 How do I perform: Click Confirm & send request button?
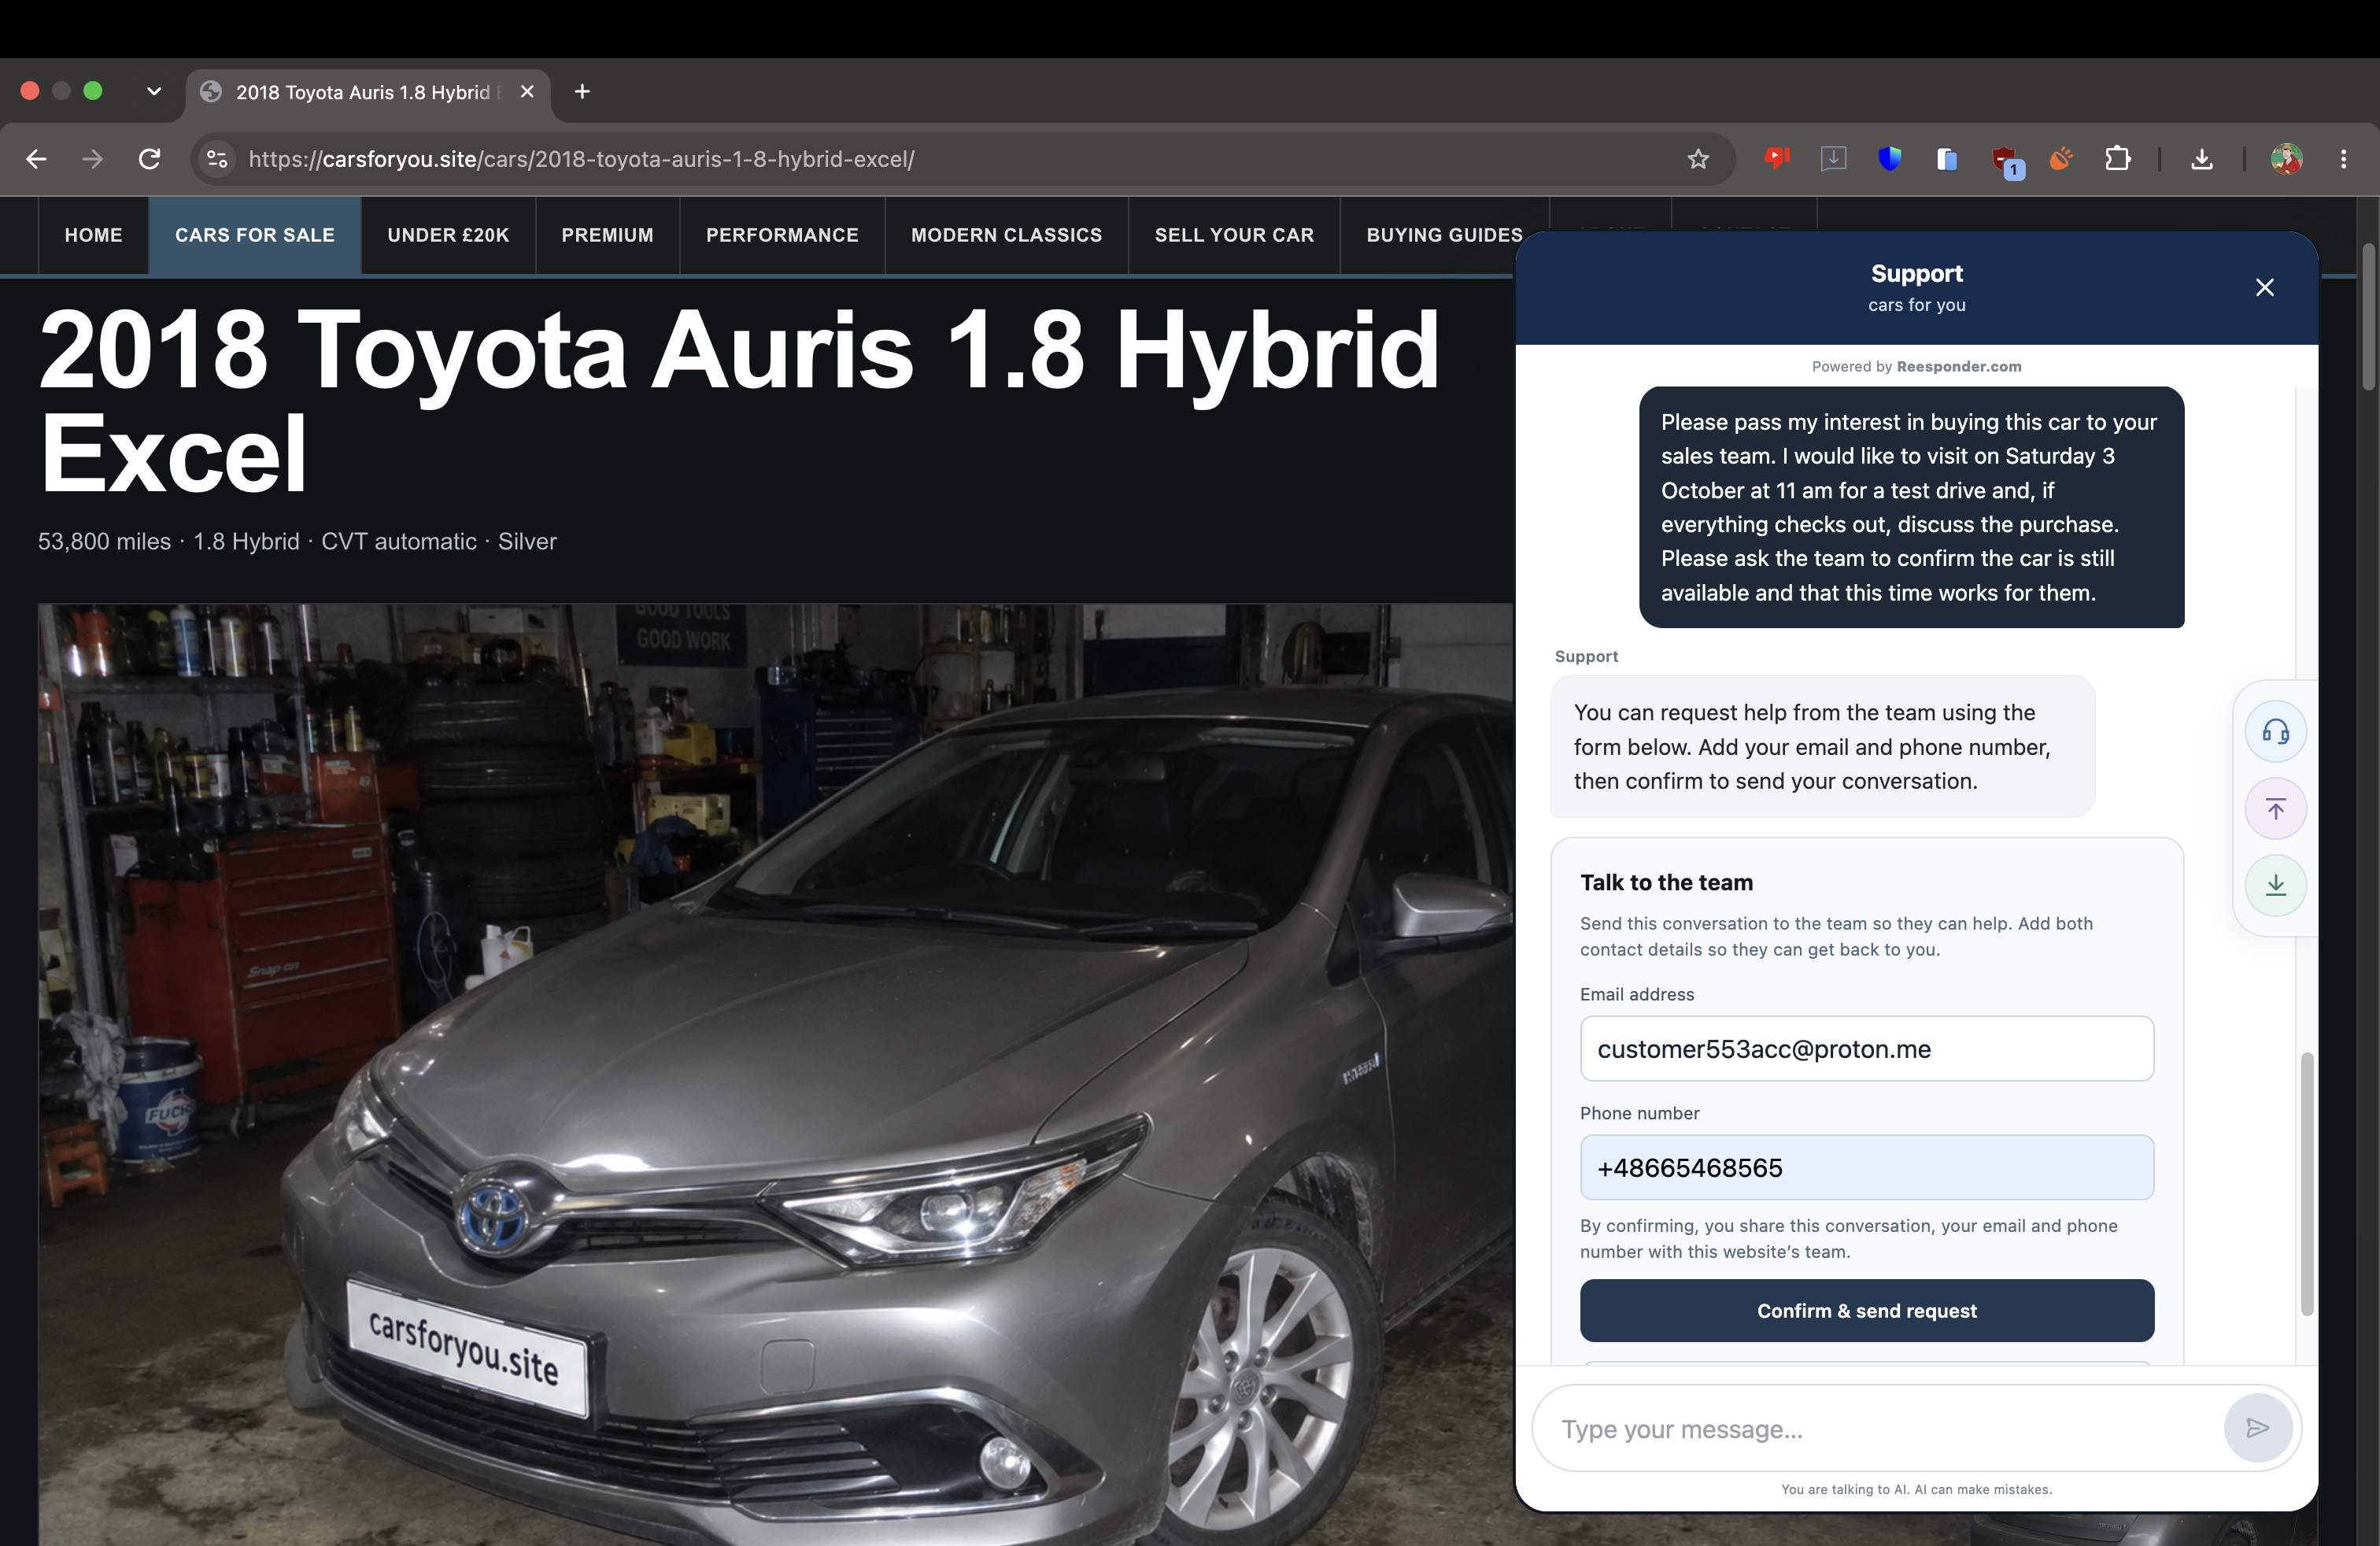click(x=1867, y=1311)
